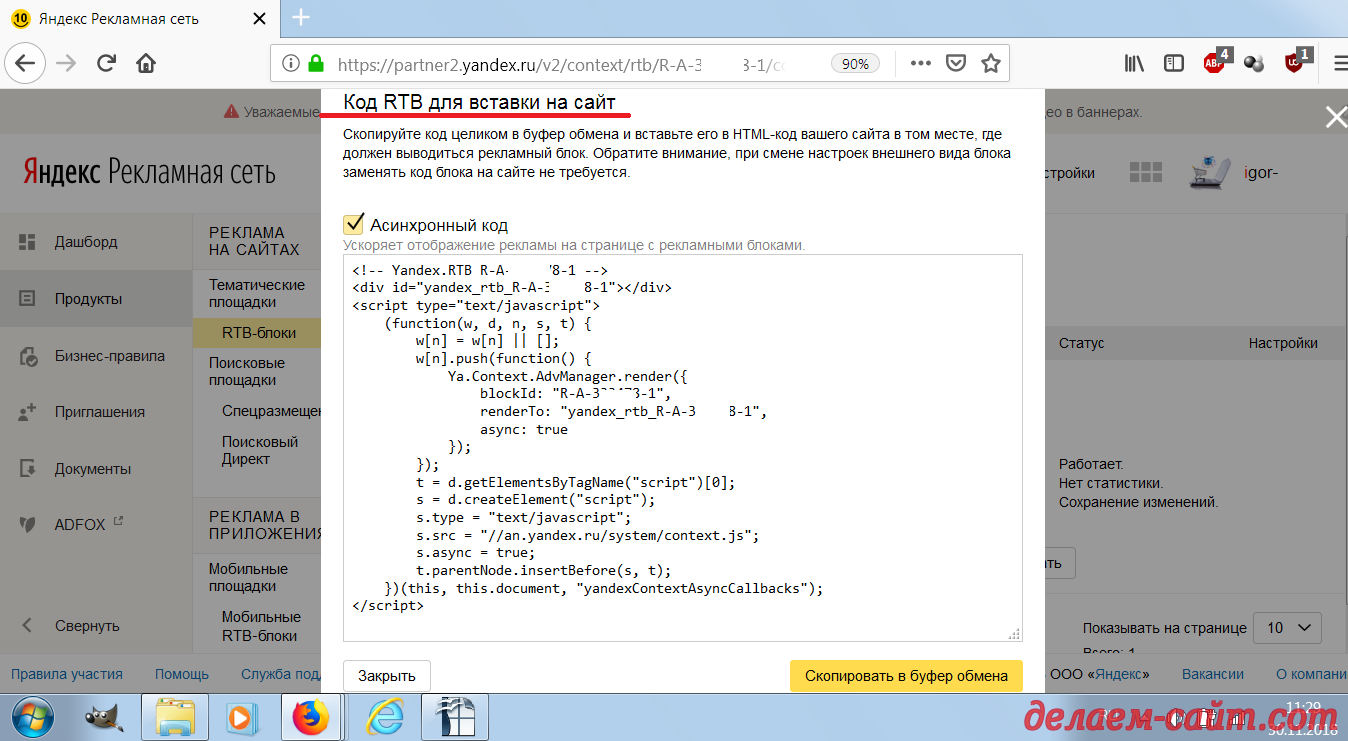The height and width of the screenshot is (741, 1348).
Task: Open File Explorer from the taskbar
Action: coord(174,717)
